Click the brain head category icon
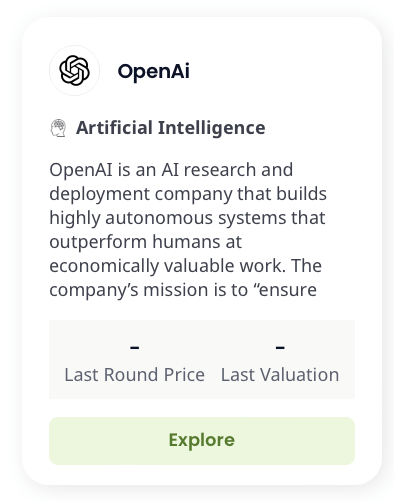The image size is (394, 501). [x=58, y=128]
